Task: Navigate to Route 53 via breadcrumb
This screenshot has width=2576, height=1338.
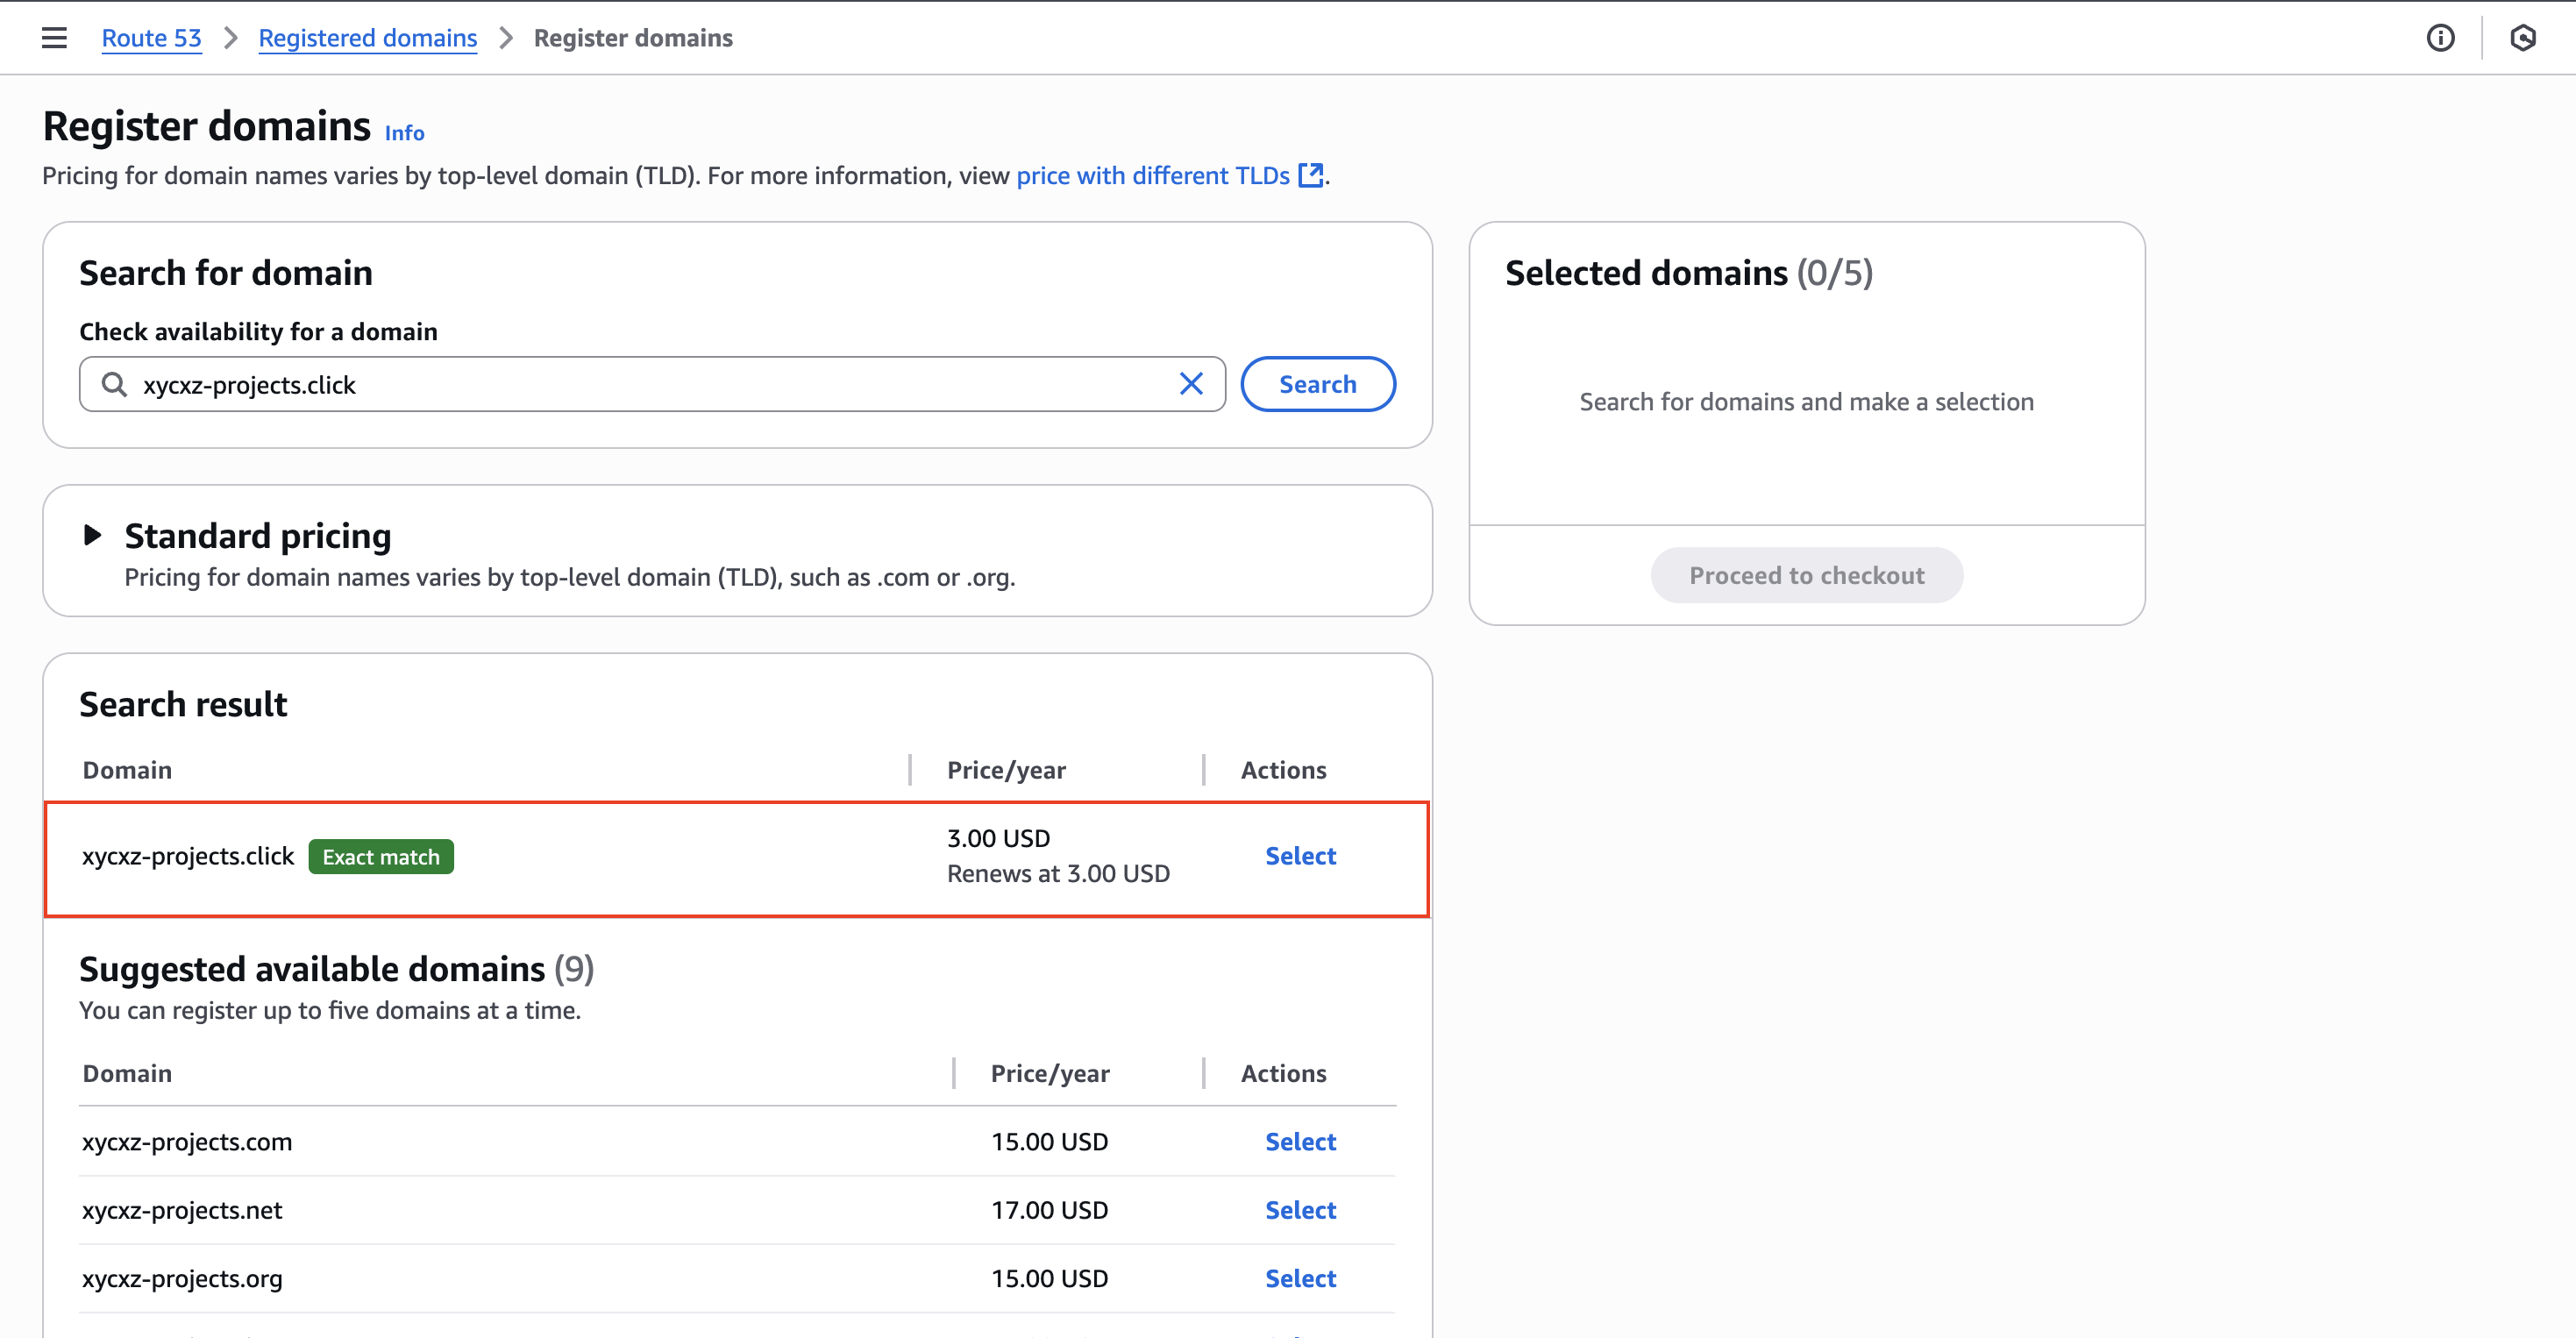Action: 151,37
